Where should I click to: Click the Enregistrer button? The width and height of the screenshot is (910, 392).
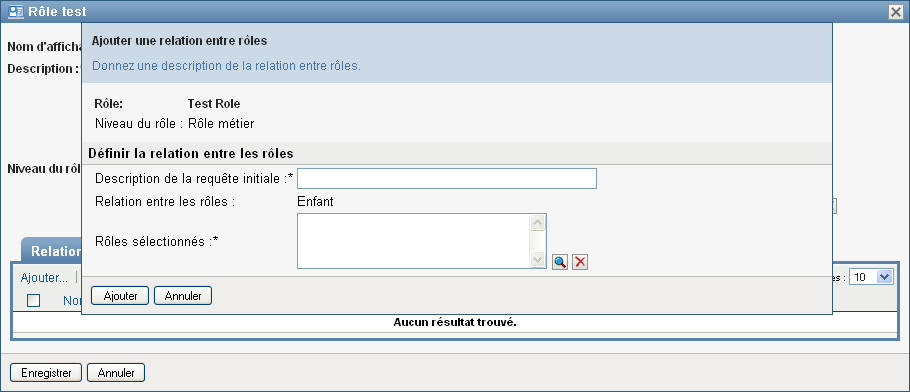point(46,373)
